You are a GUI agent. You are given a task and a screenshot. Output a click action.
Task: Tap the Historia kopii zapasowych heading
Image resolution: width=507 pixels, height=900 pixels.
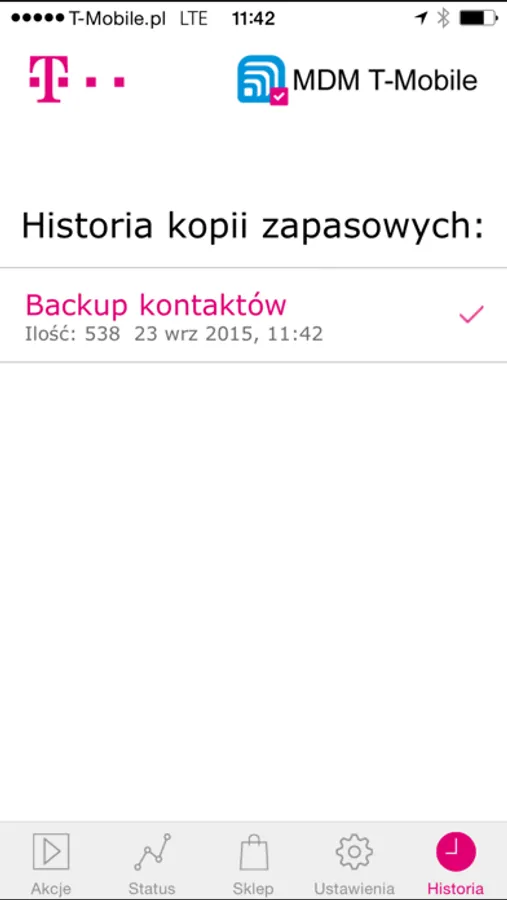pyautogui.click(x=253, y=227)
